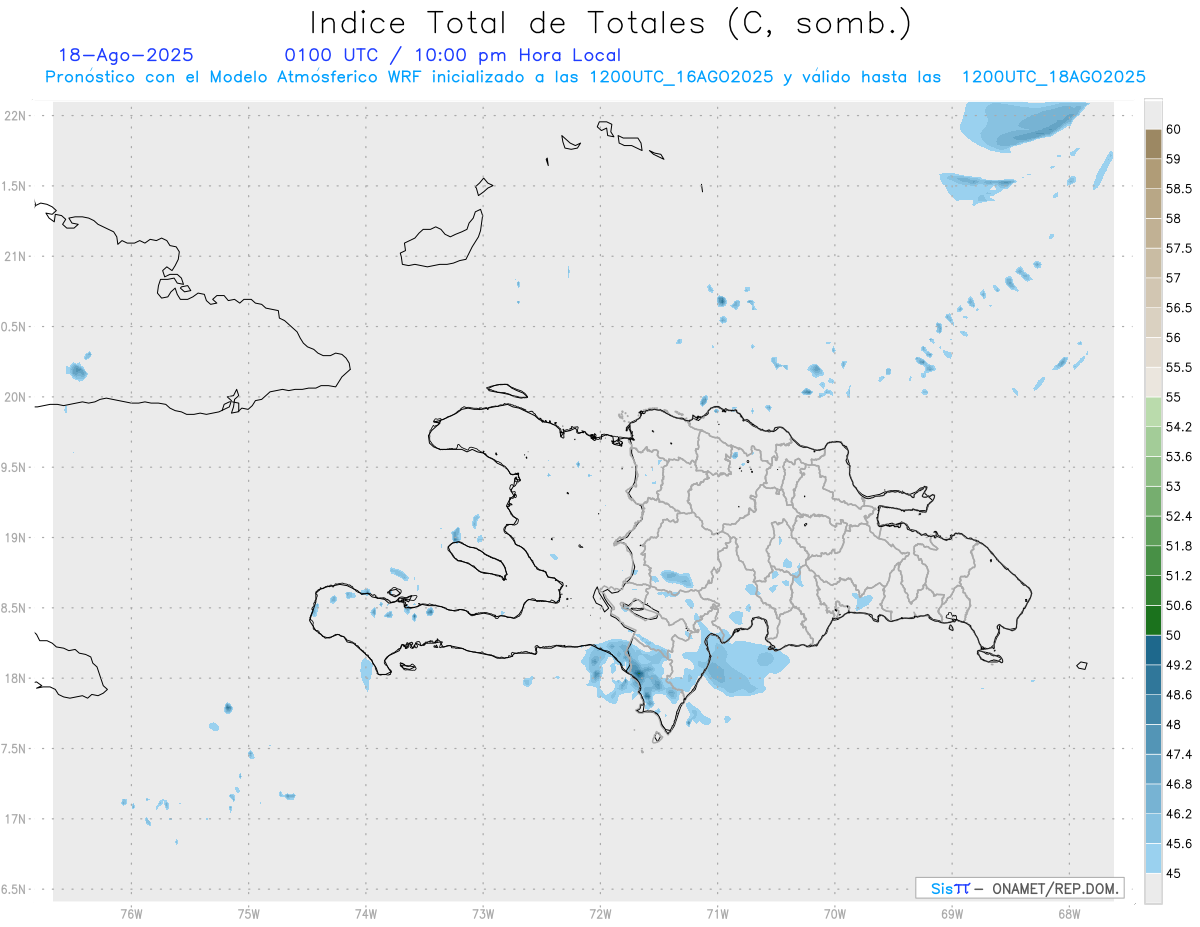Click the colorbar value "50.6"
This screenshot has width=1200, height=927.
1179,605
